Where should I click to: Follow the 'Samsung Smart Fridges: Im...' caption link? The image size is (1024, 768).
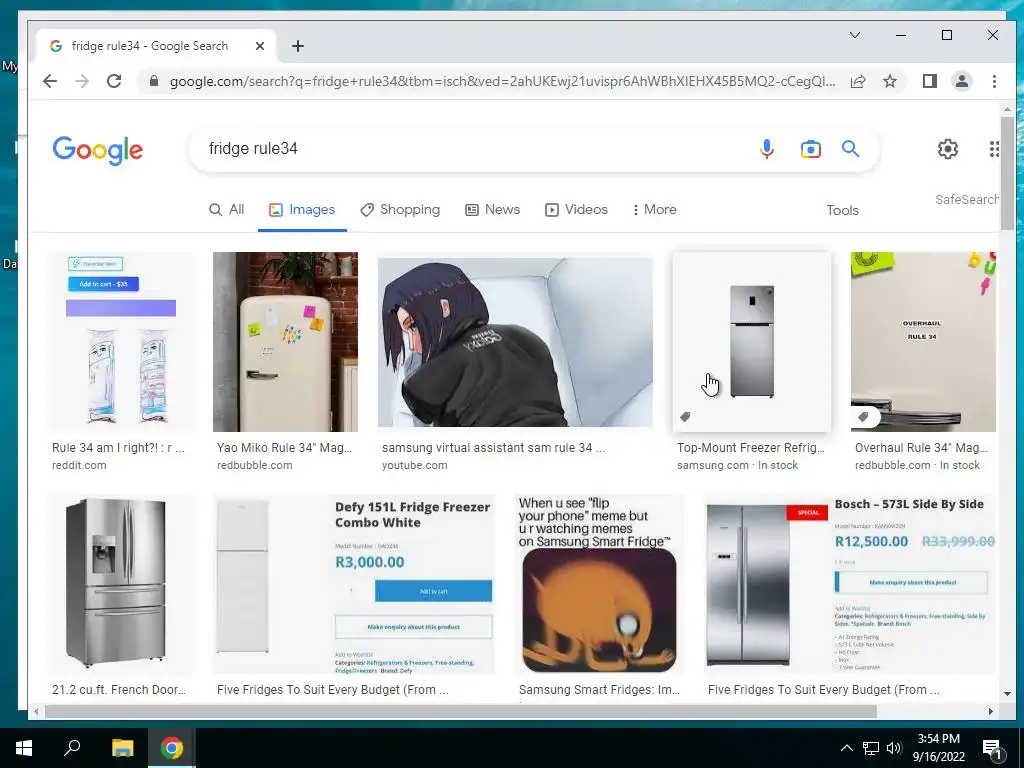tap(599, 690)
